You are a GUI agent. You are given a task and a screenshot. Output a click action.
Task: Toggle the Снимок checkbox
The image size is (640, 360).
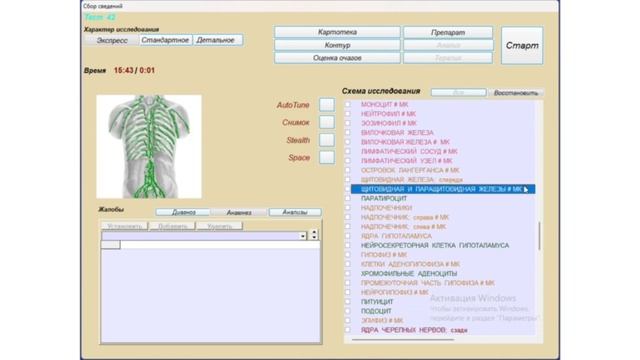(327, 122)
